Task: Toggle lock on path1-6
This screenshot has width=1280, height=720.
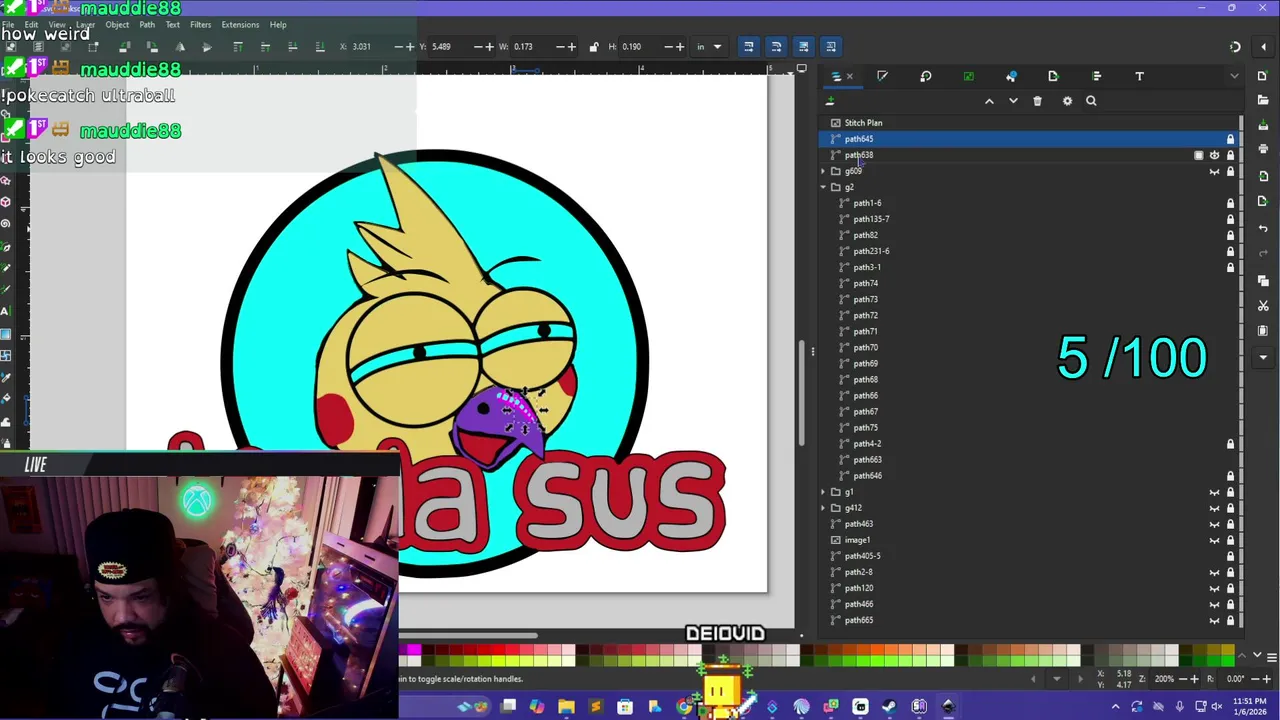Action: point(1230,203)
